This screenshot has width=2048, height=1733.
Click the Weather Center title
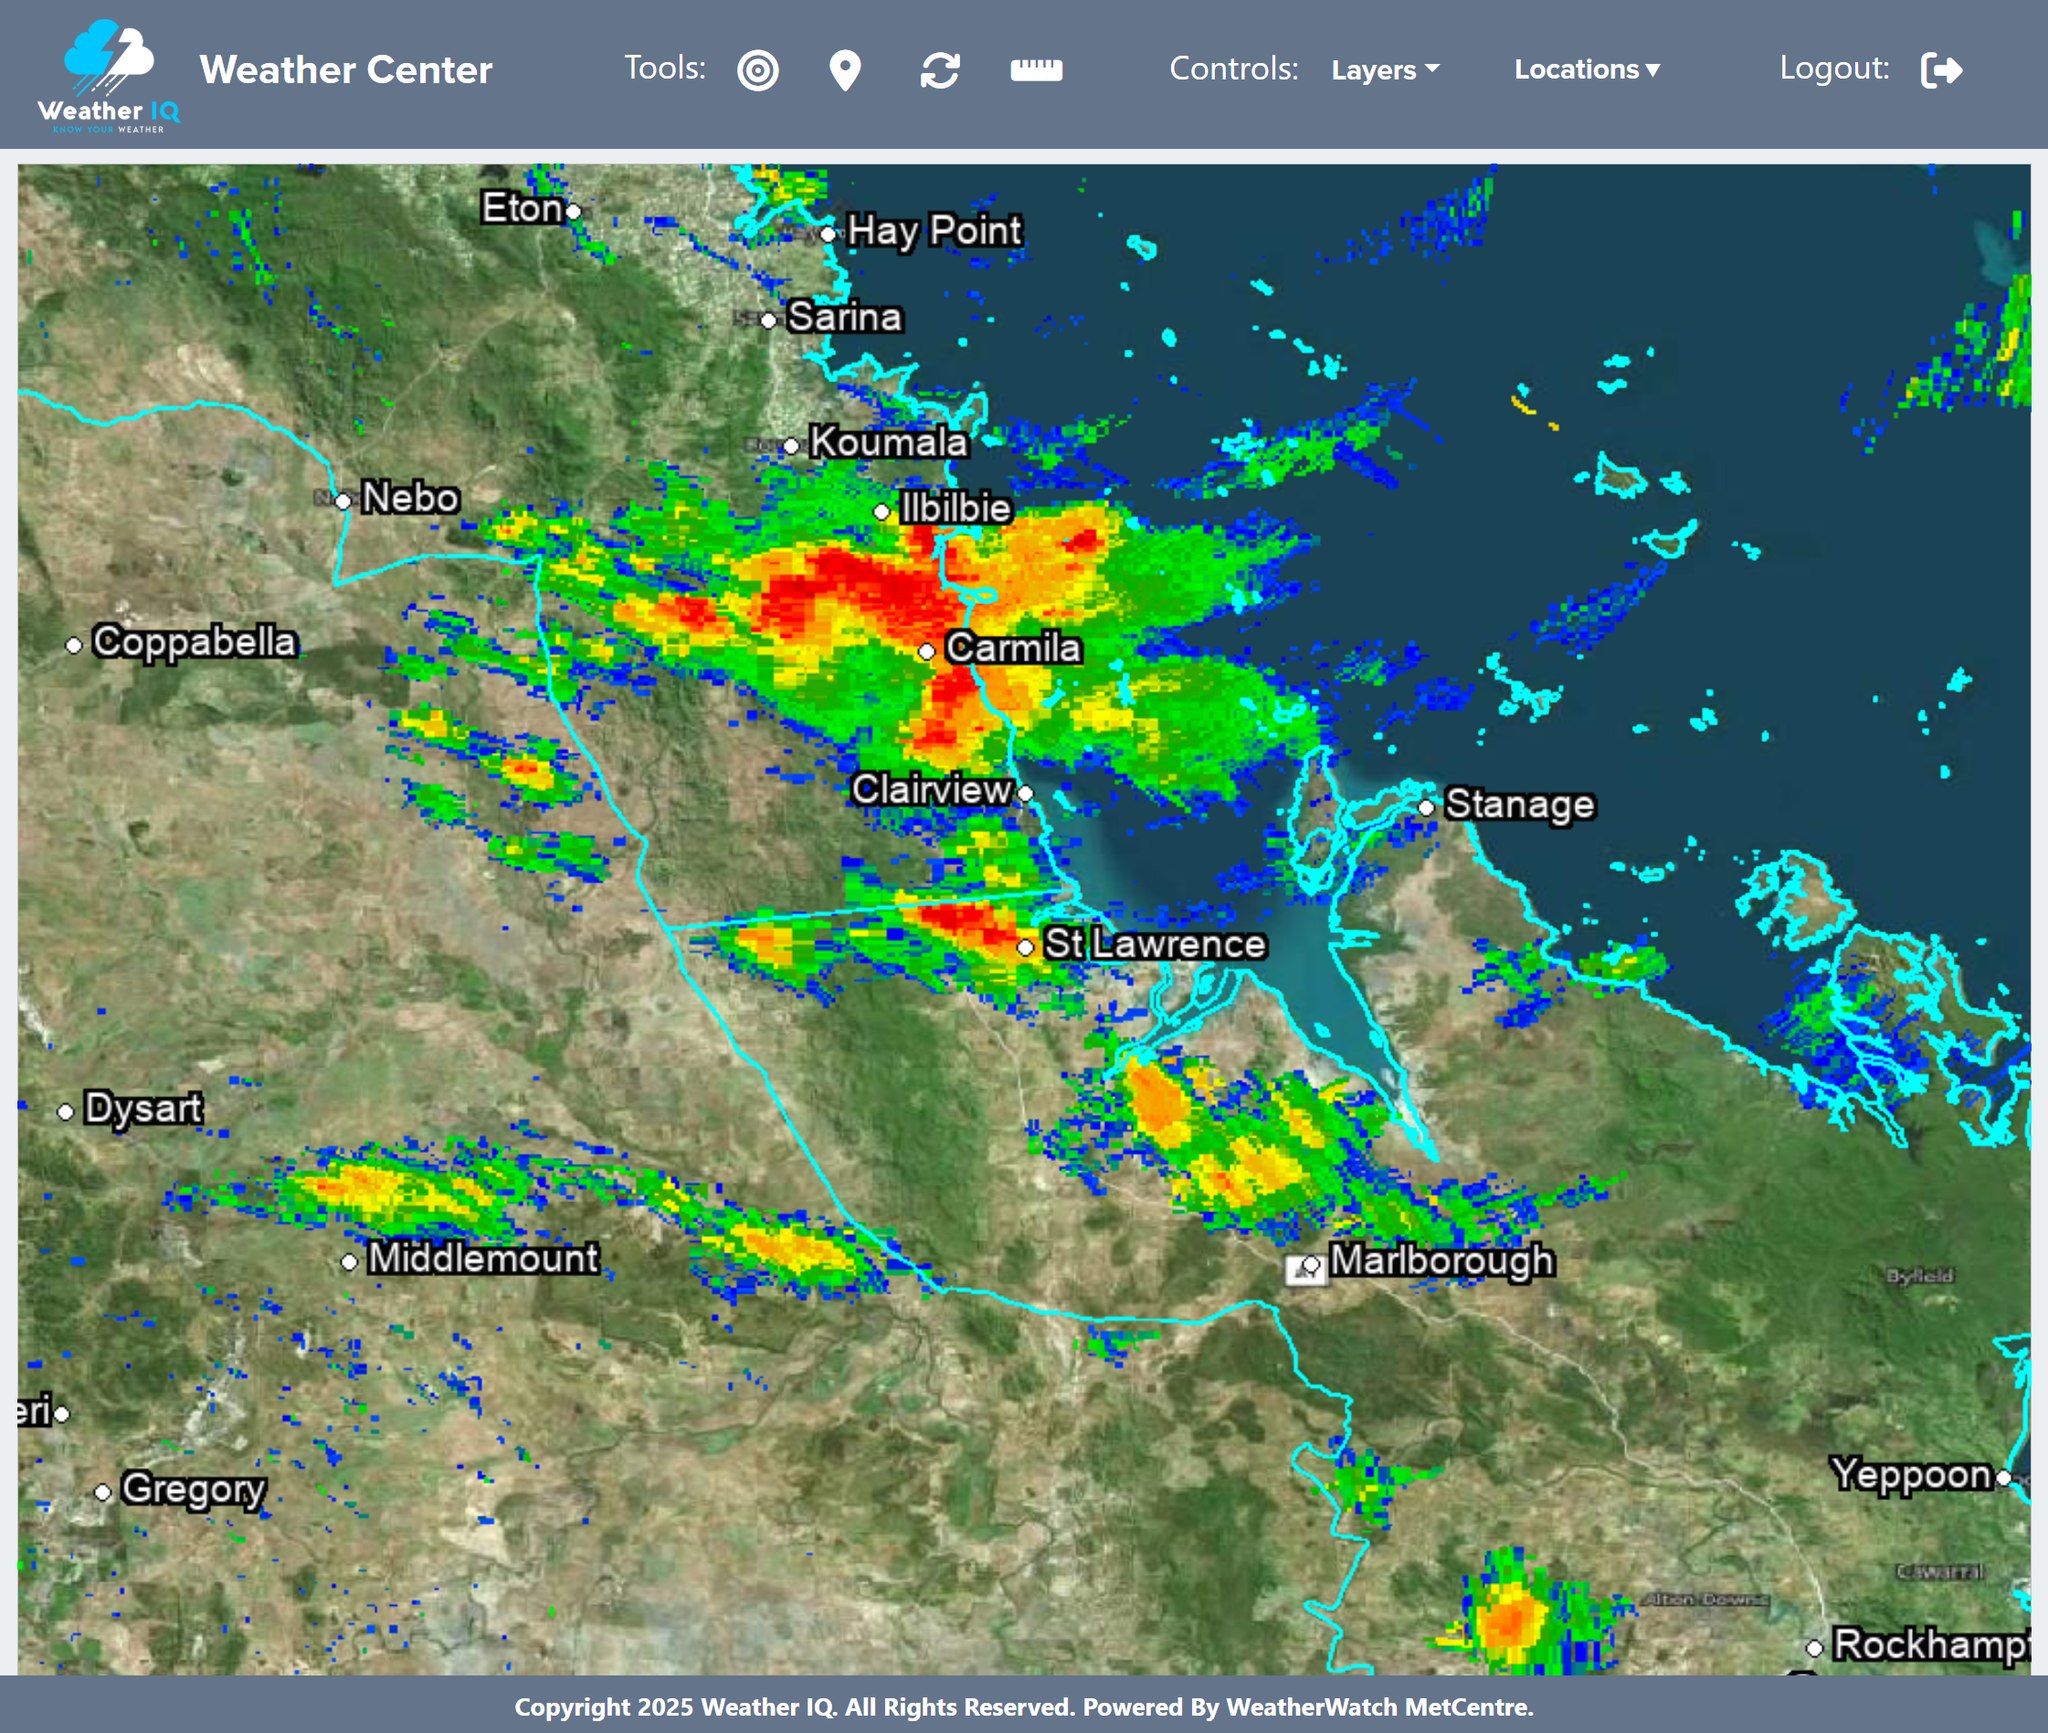(x=346, y=70)
